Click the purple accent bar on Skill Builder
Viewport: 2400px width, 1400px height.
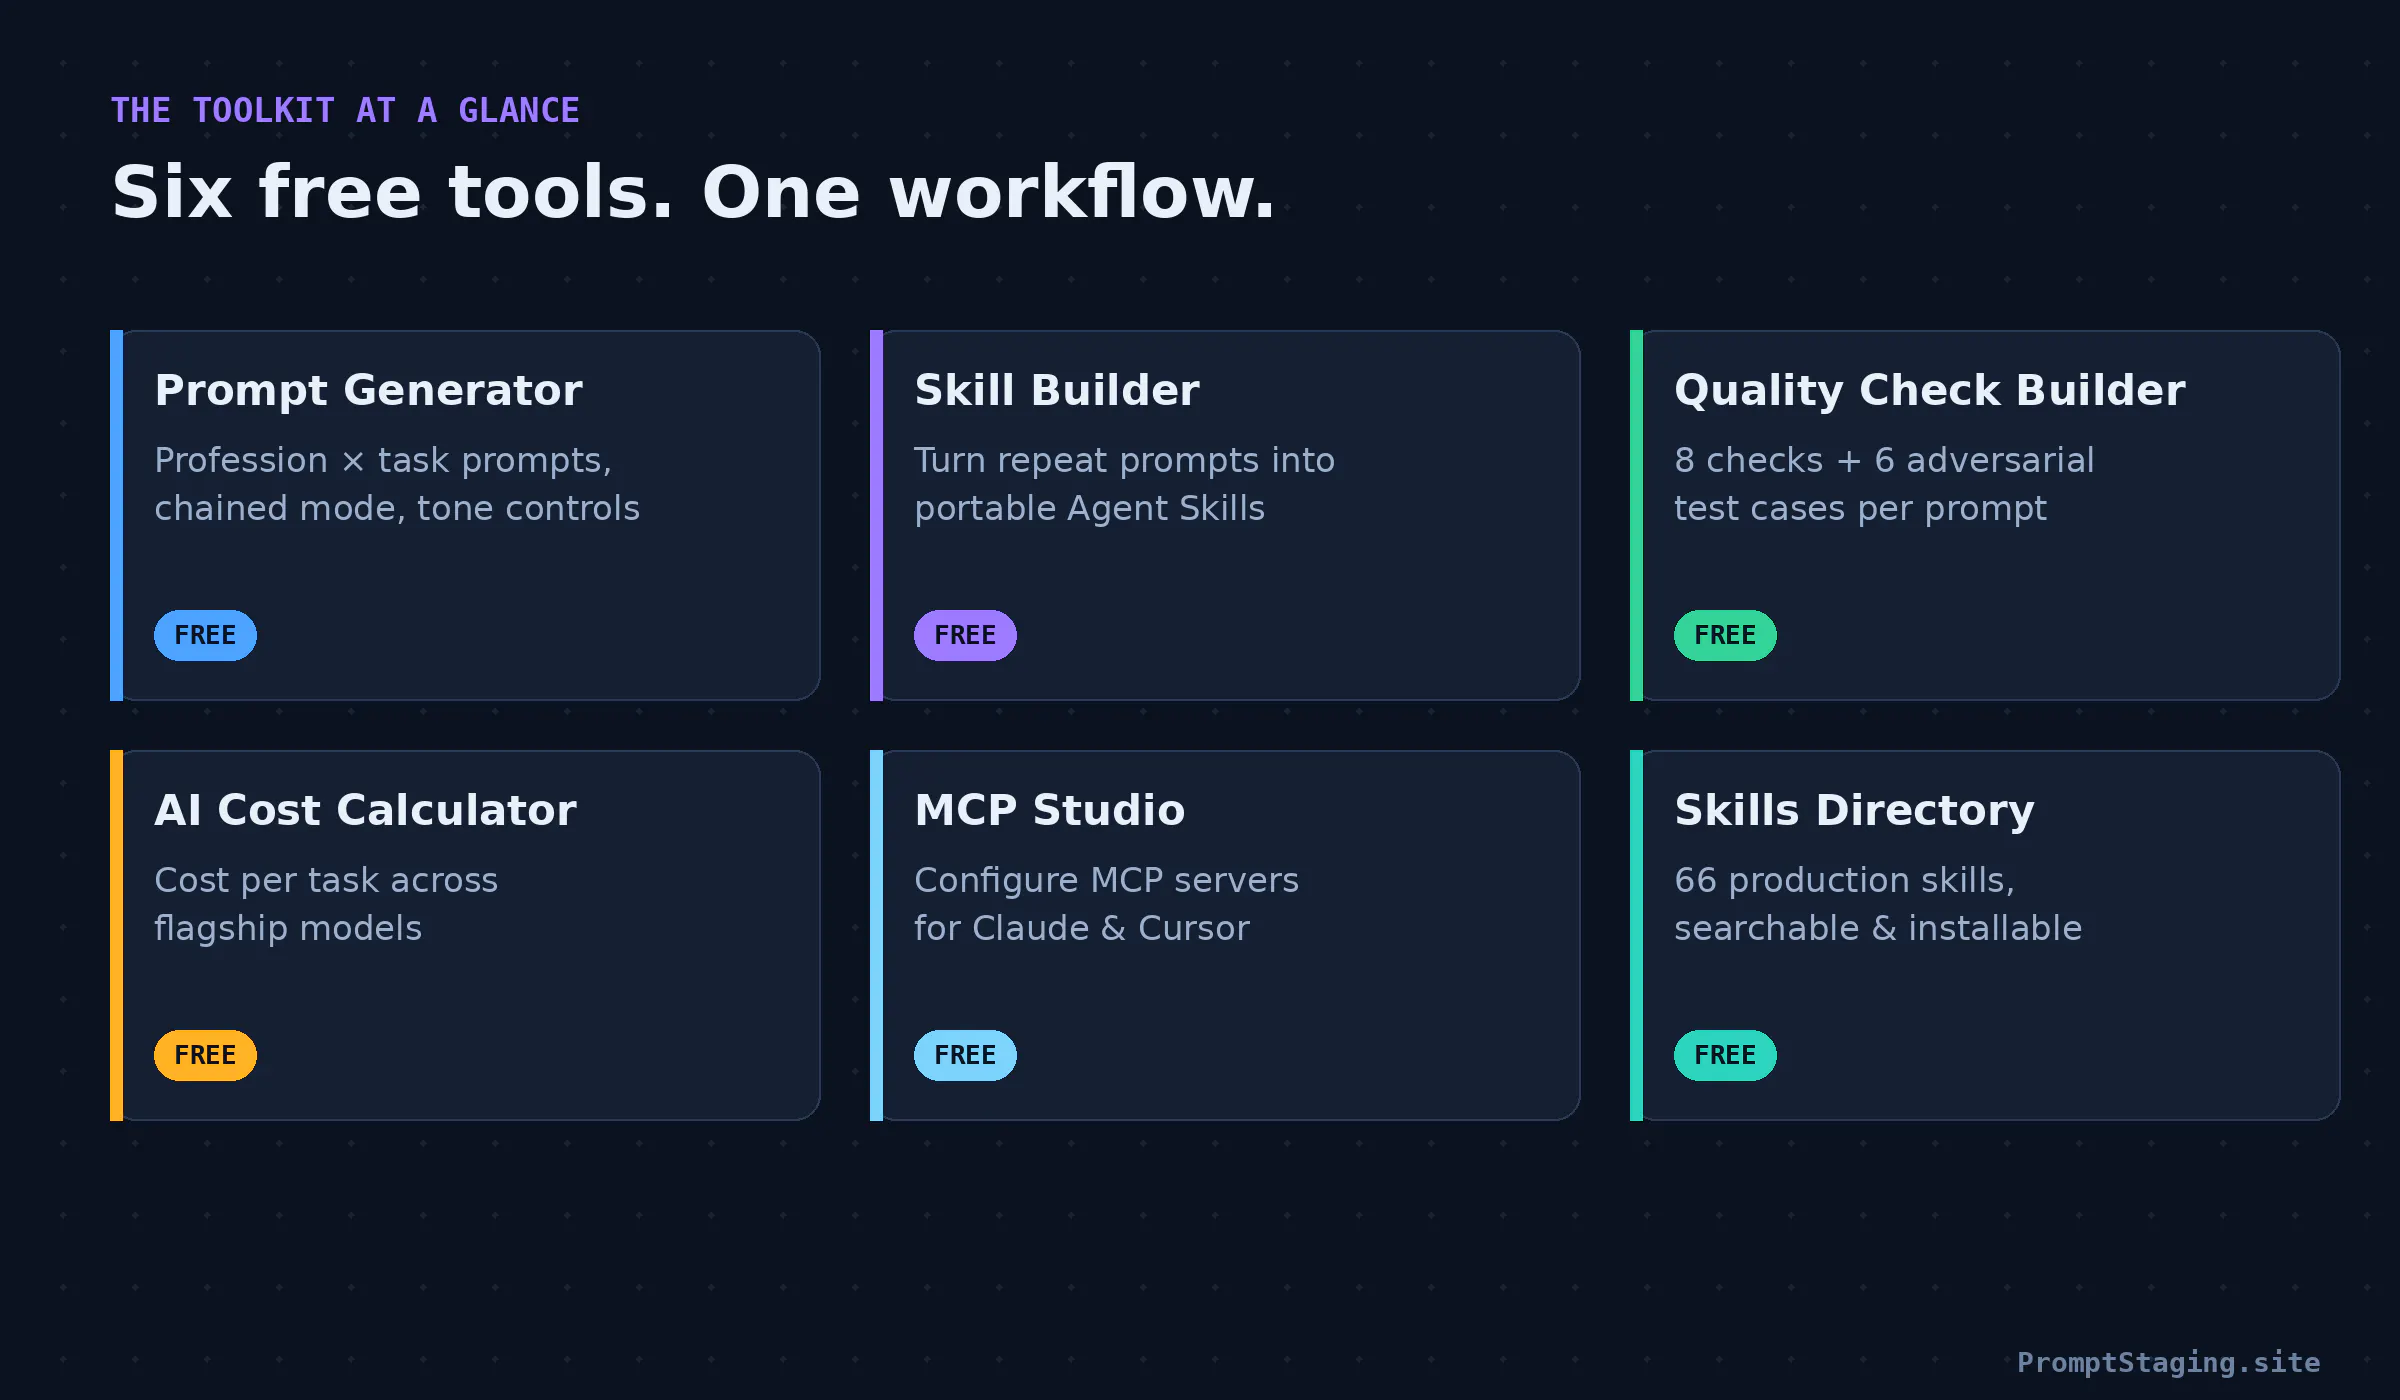pos(876,515)
